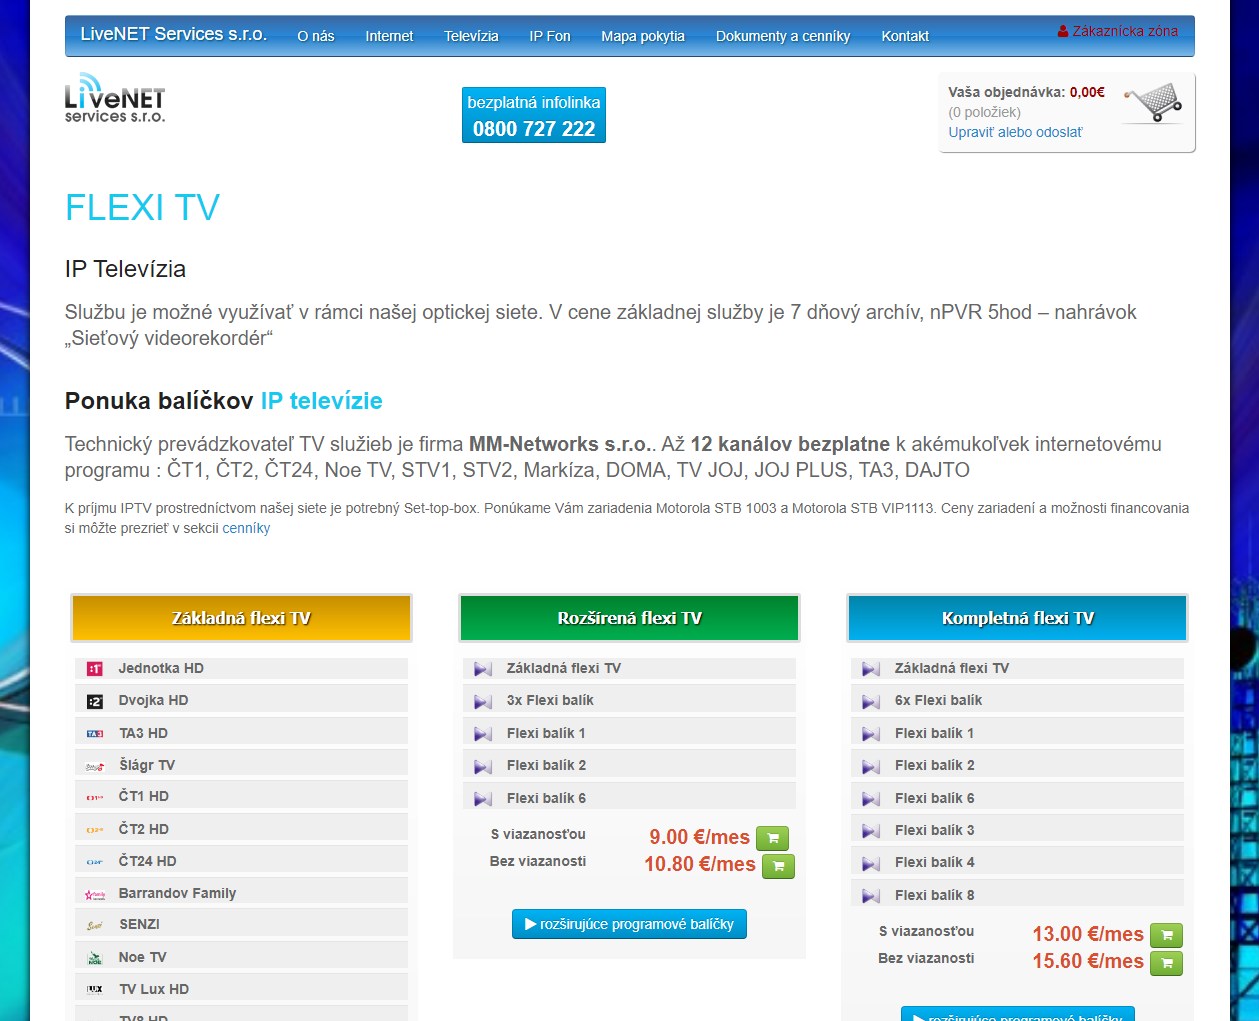Click the Základná flexi TV yellow header
1259x1021 pixels.
pyautogui.click(x=241, y=618)
